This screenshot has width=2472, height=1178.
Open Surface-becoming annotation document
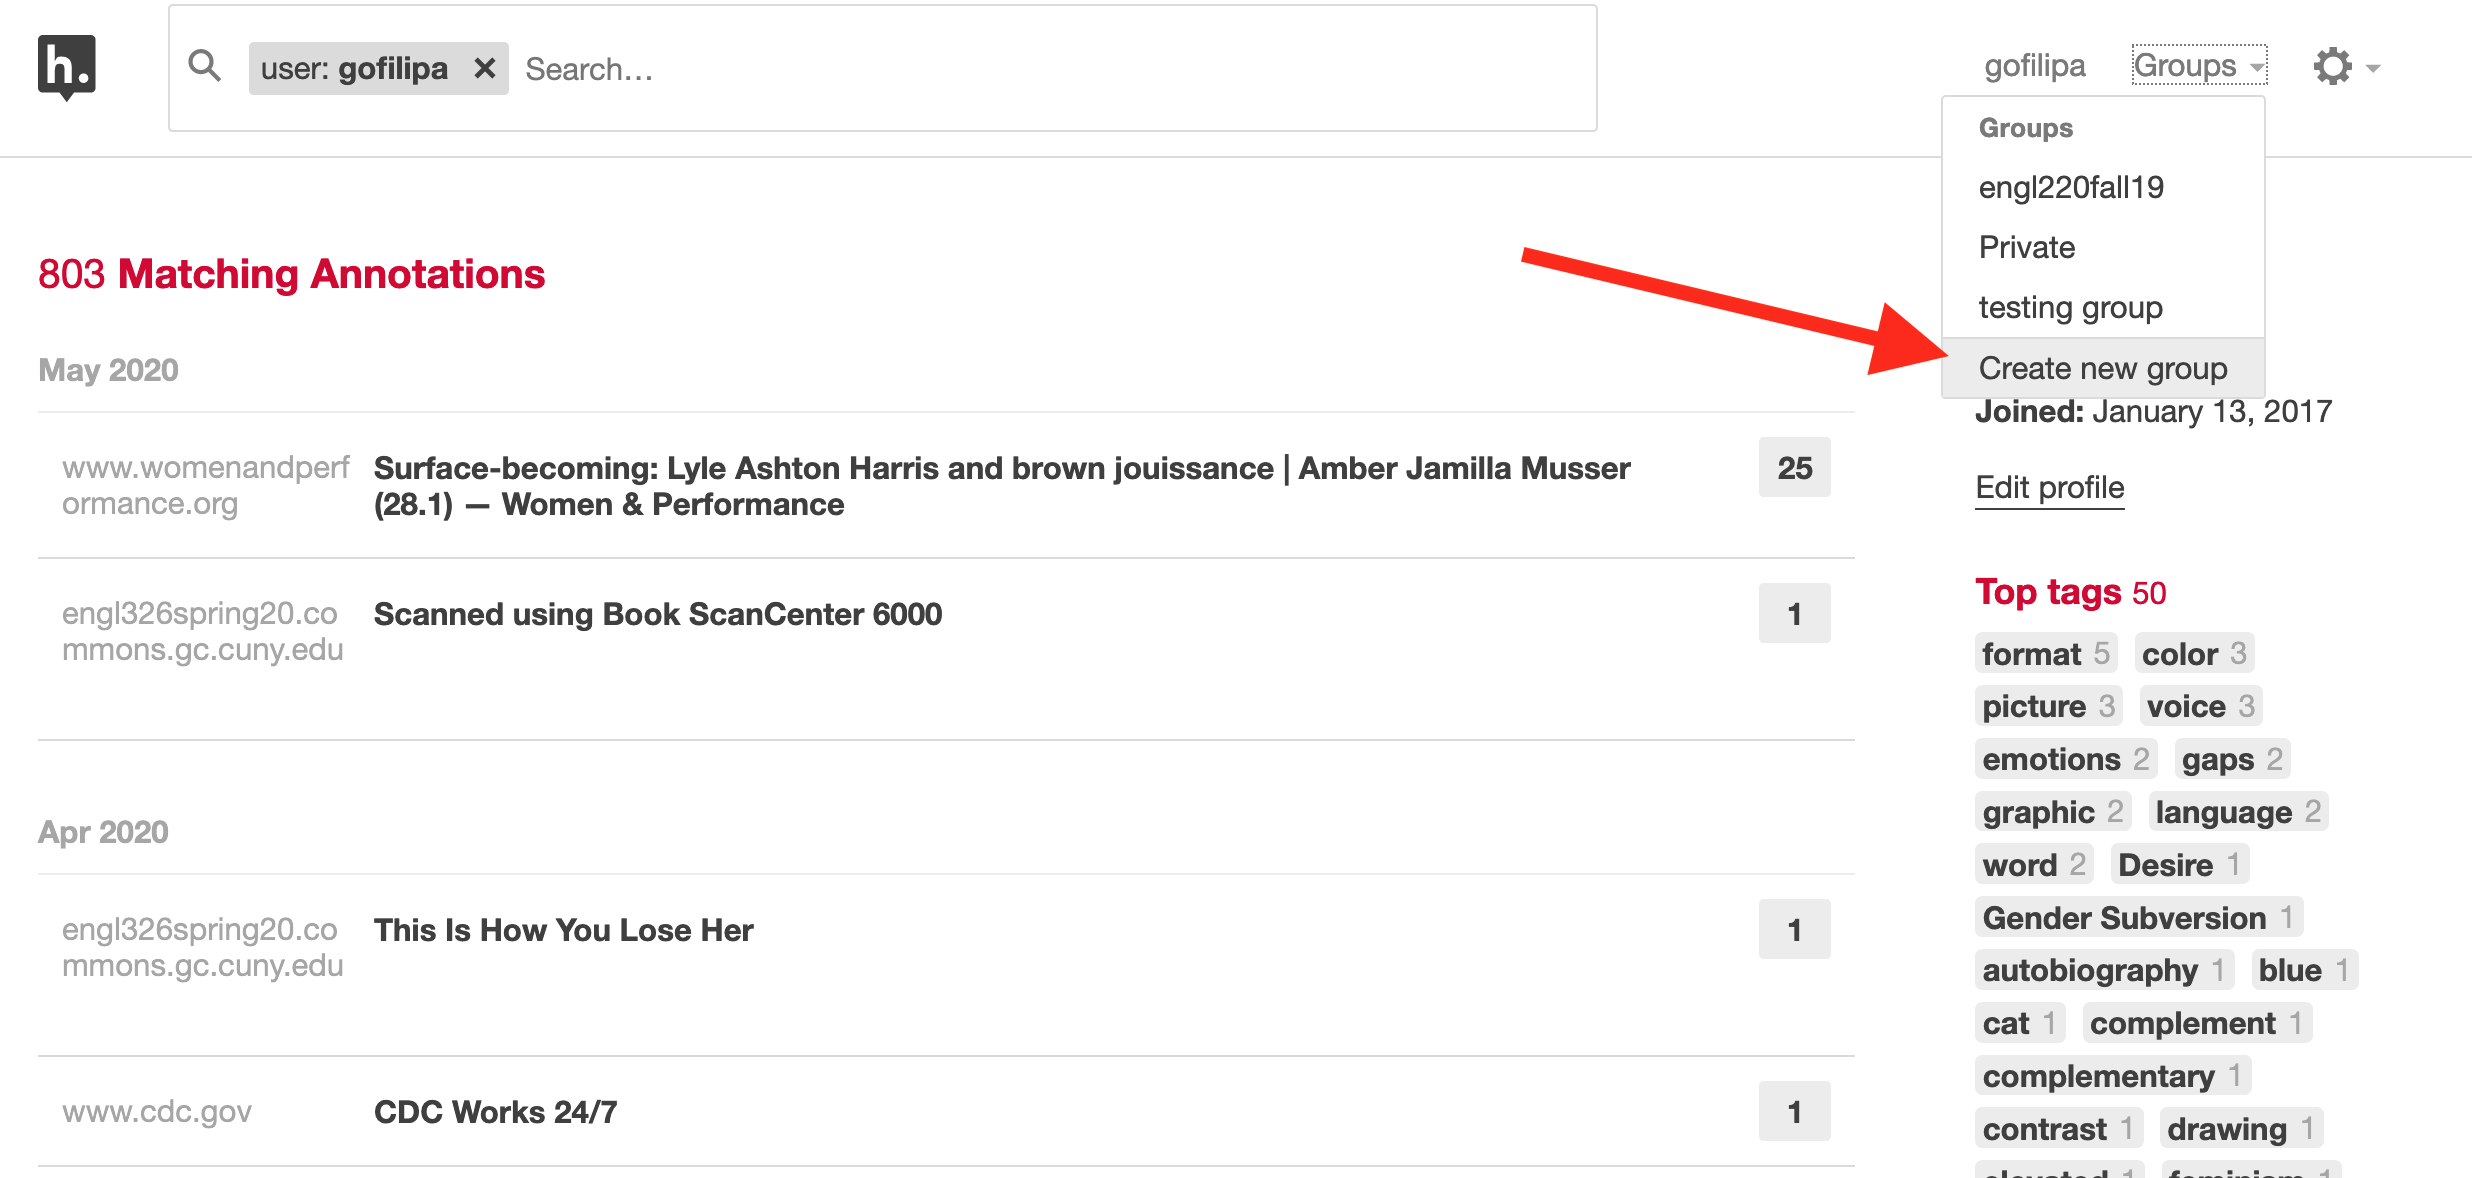[1001, 486]
